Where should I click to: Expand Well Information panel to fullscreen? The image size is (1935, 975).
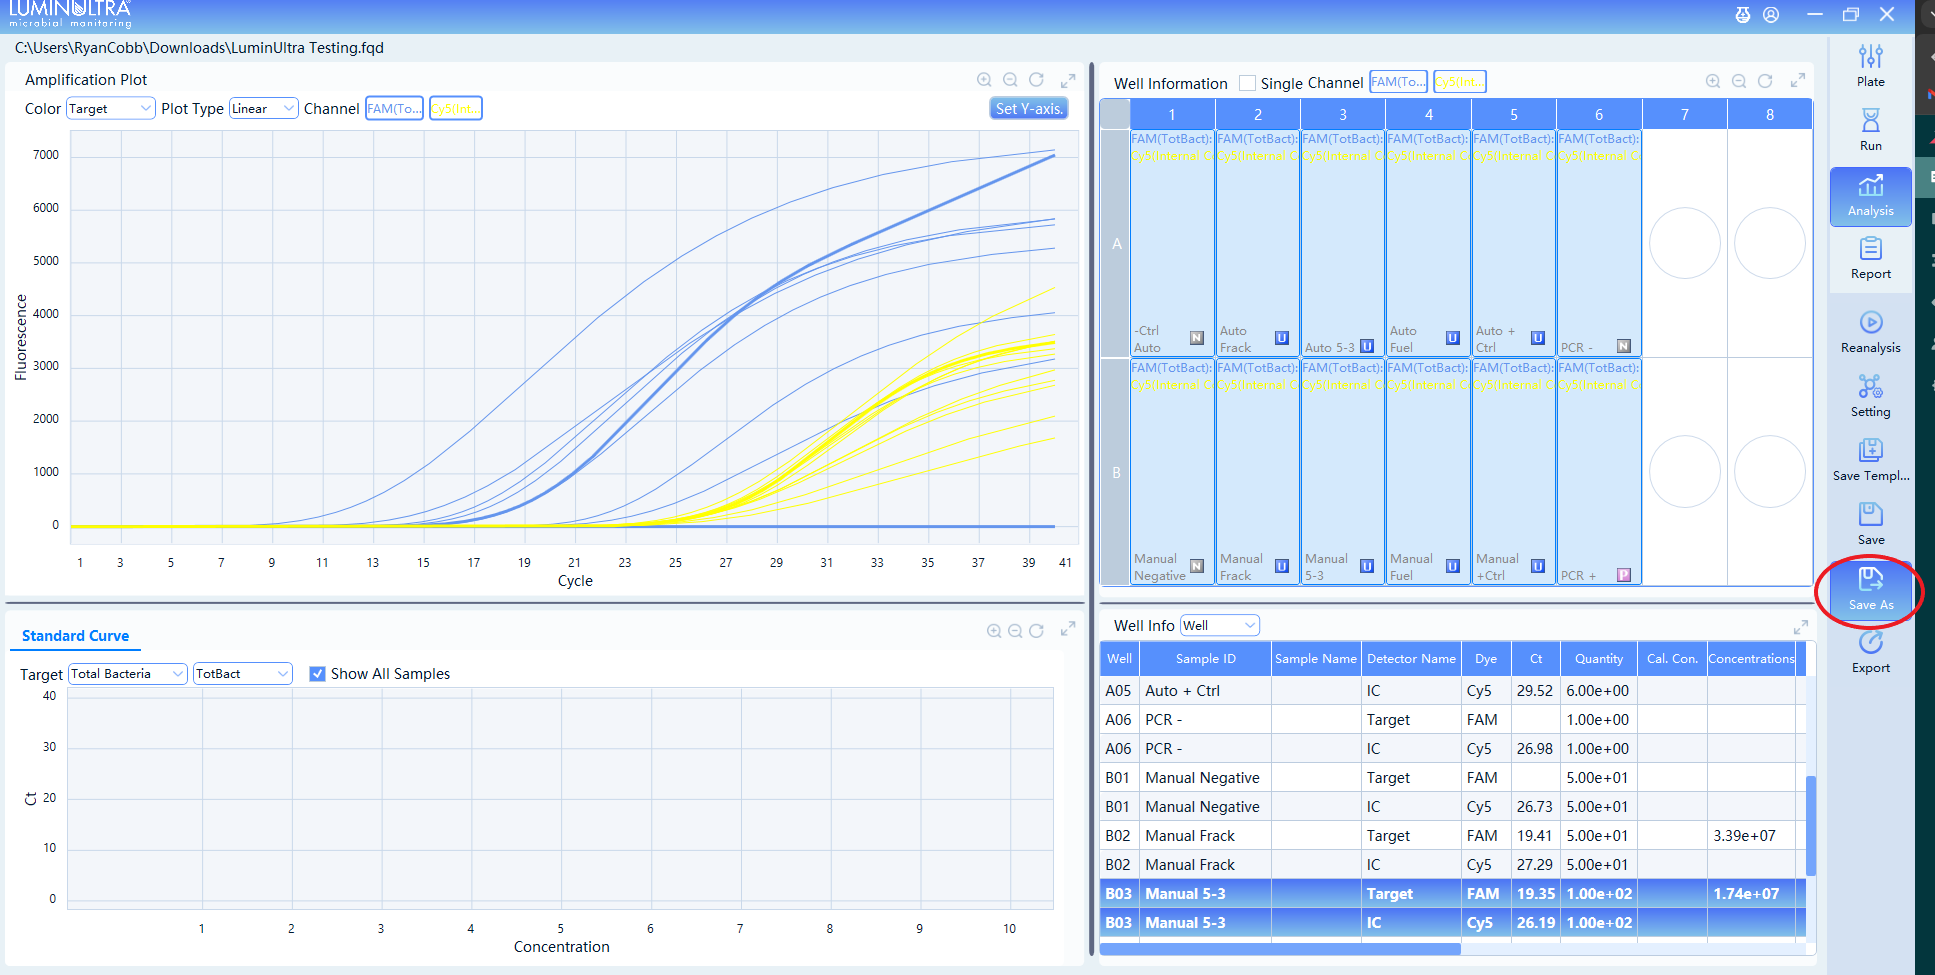coord(1797,80)
